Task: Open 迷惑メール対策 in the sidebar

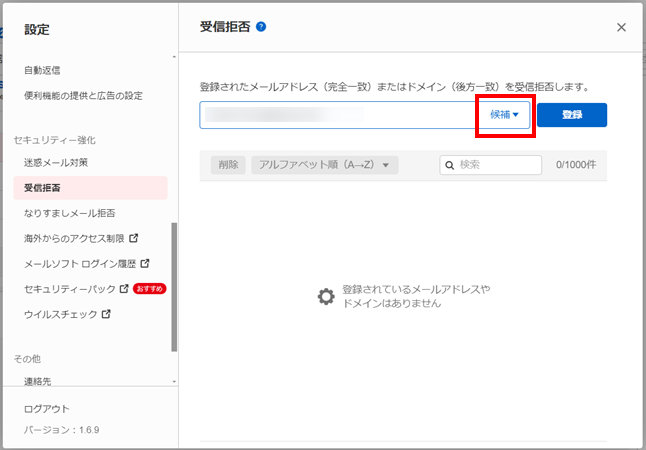Action: 56,162
